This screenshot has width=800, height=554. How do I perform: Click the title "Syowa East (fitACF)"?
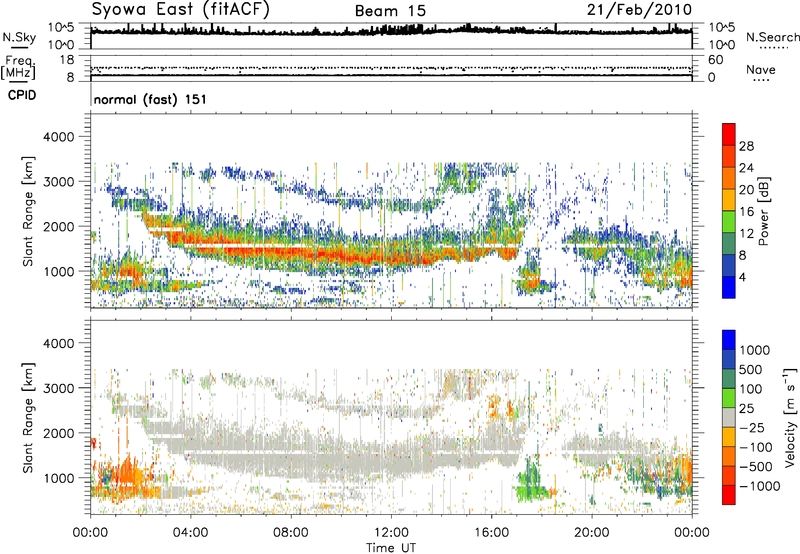180,10
